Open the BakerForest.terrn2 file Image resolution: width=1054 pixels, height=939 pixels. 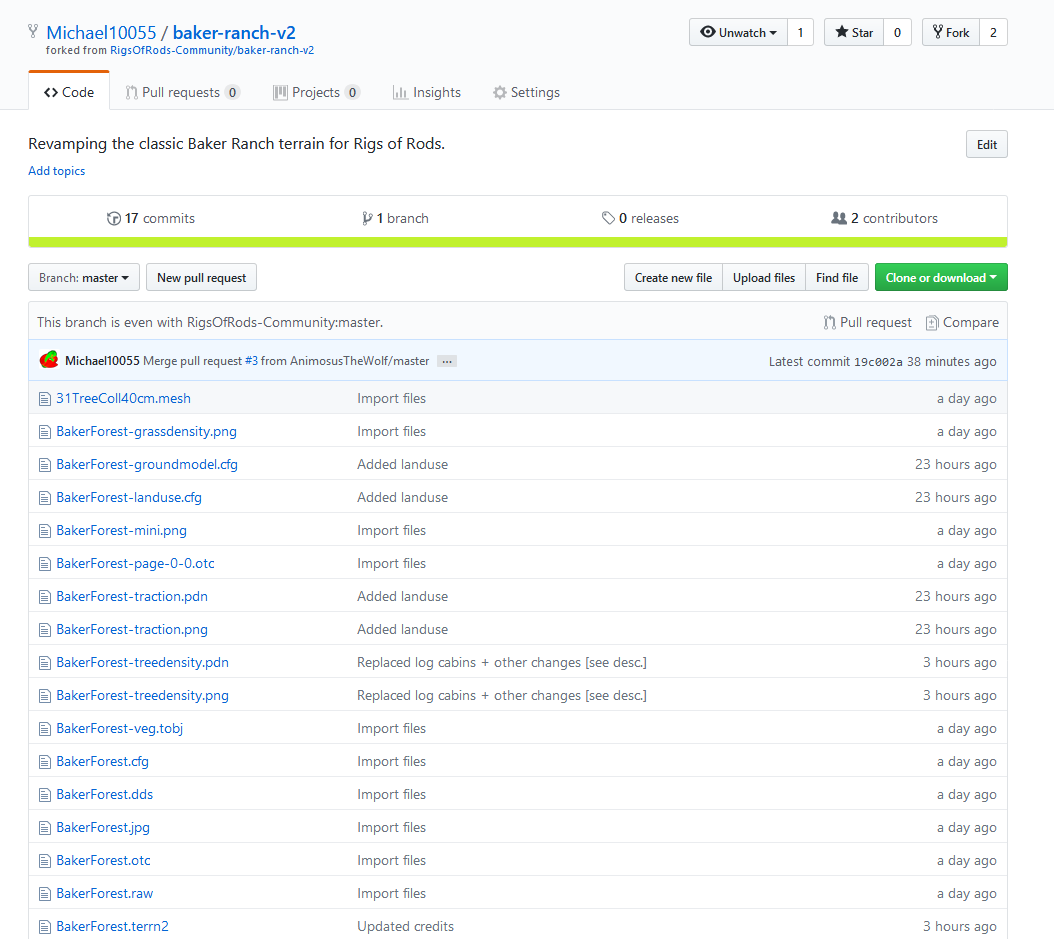[112, 926]
